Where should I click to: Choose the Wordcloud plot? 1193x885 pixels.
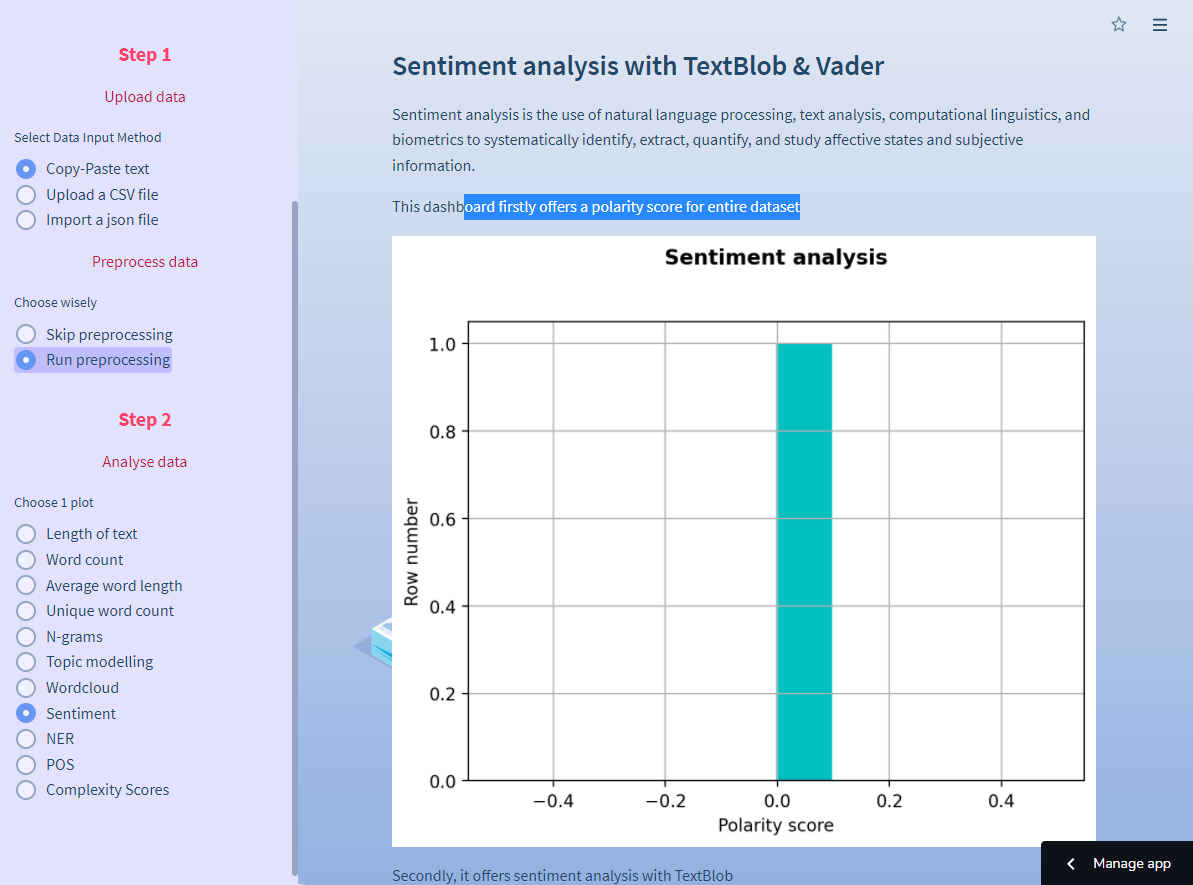pos(27,688)
